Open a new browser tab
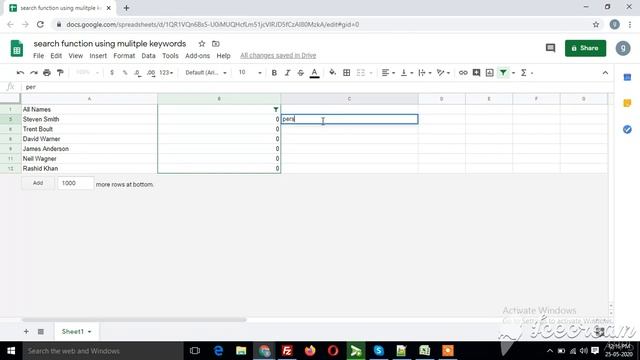The image size is (640, 360). coord(127,8)
